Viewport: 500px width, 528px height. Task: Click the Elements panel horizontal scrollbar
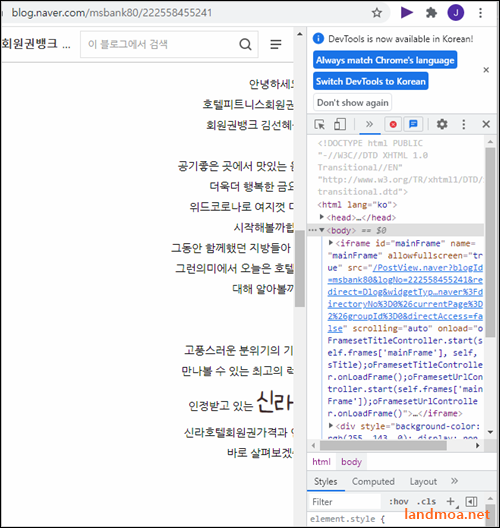point(383,445)
